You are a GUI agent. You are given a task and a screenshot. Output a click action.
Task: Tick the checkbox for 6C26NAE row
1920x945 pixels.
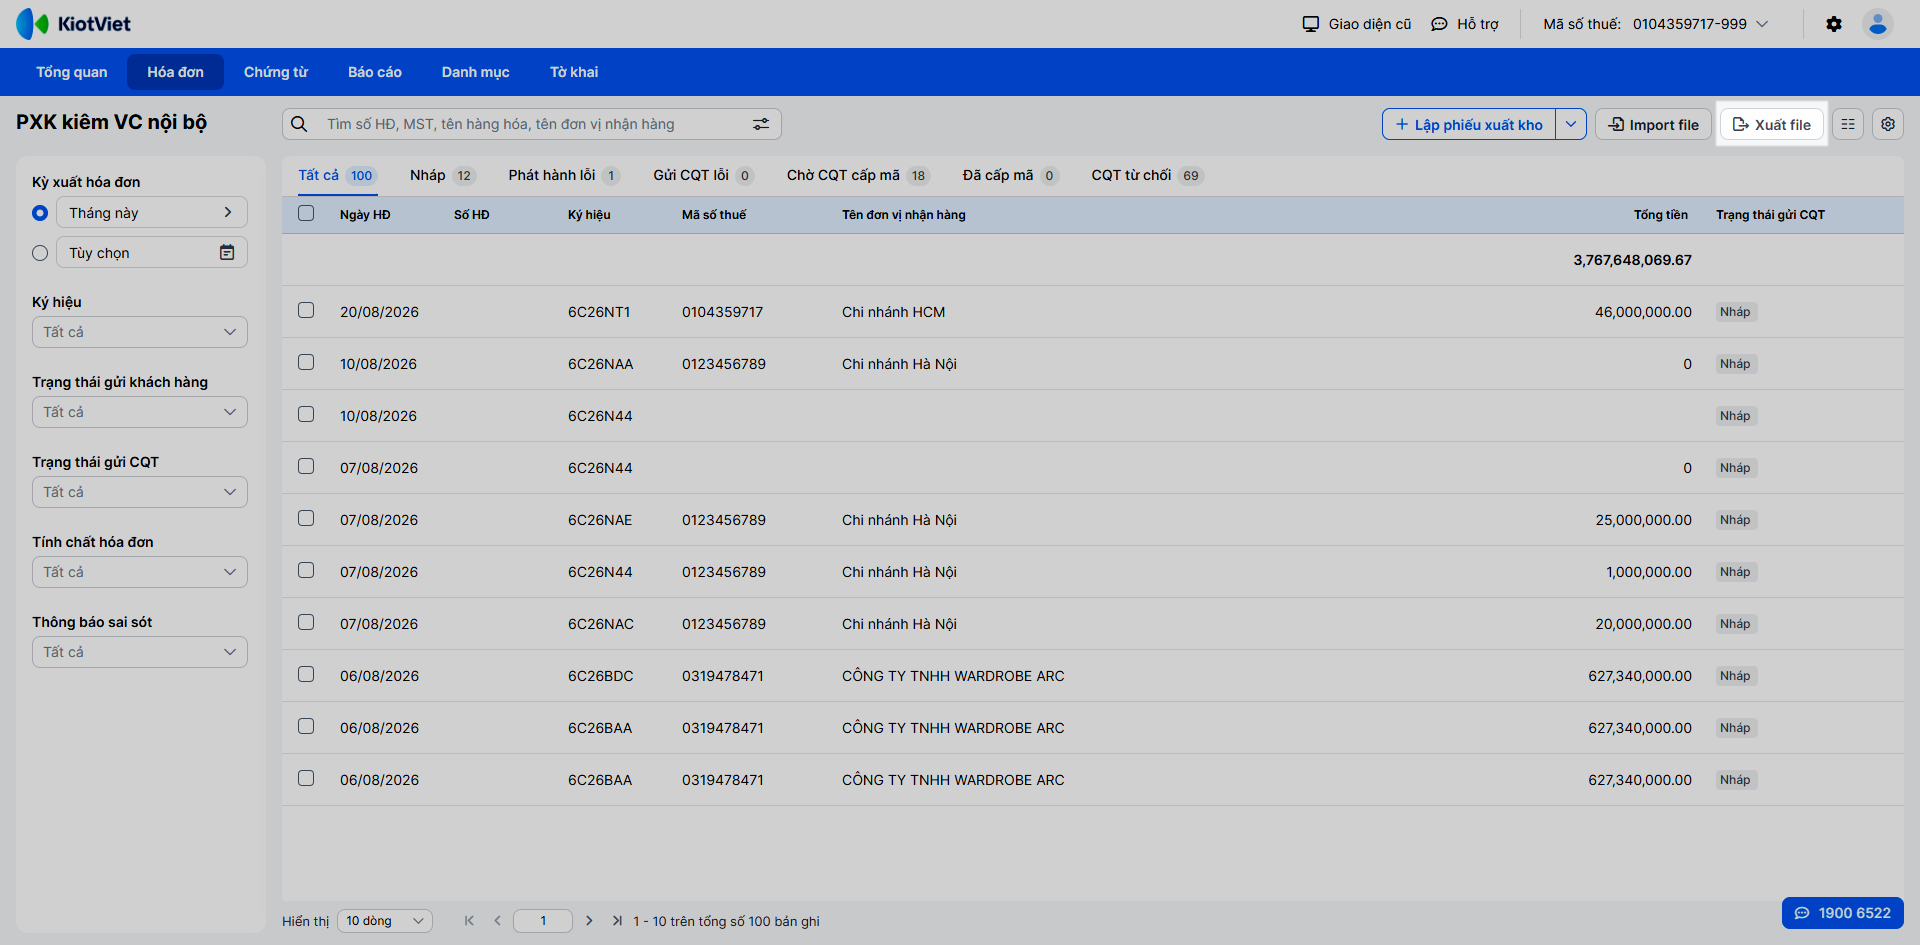[306, 519]
